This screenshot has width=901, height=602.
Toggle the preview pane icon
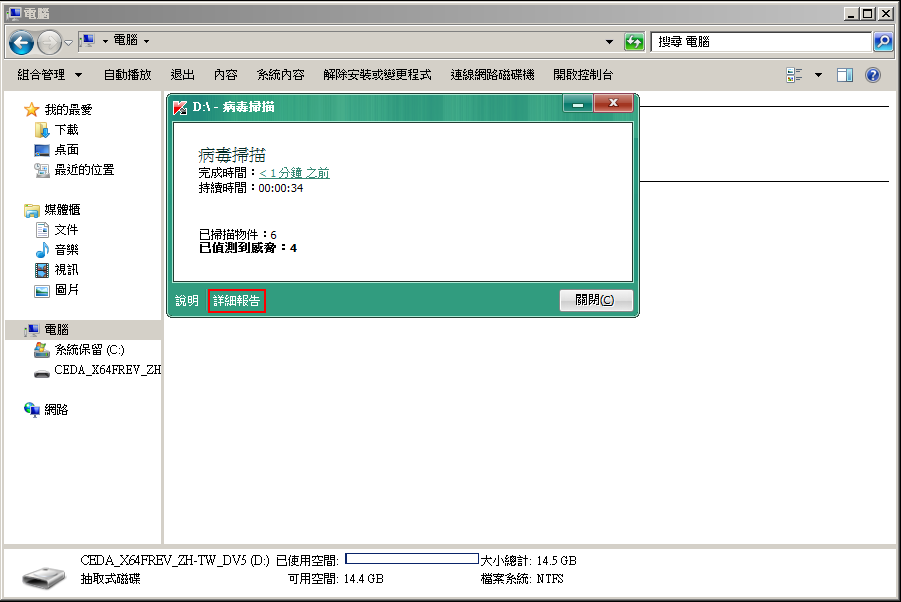click(845, 75)
